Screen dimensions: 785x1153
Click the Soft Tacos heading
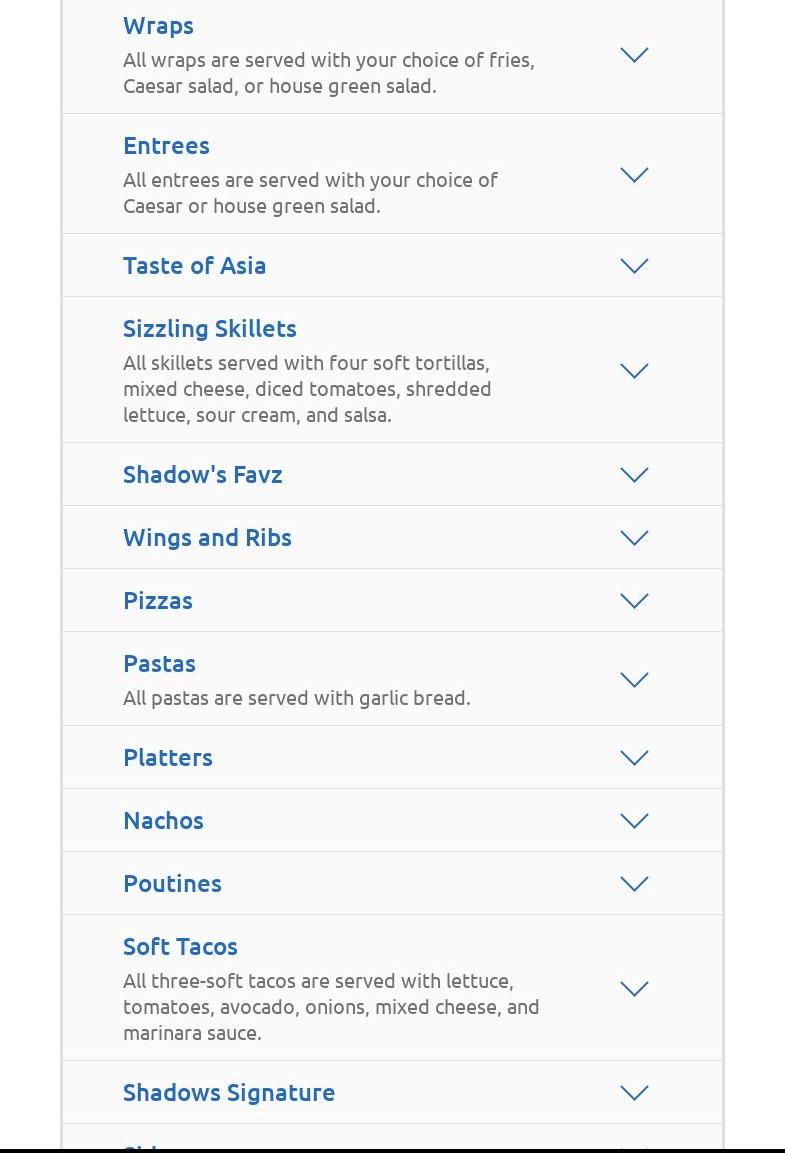[x=180, y=947]
